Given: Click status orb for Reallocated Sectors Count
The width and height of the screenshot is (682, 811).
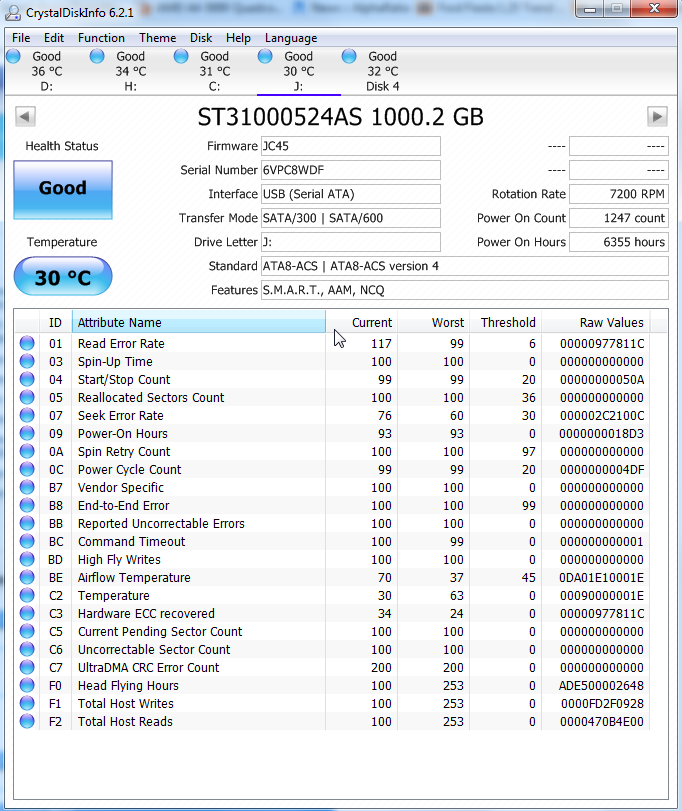Looking at the screenshot, I should pyautogui.click(x=27, y=397).
